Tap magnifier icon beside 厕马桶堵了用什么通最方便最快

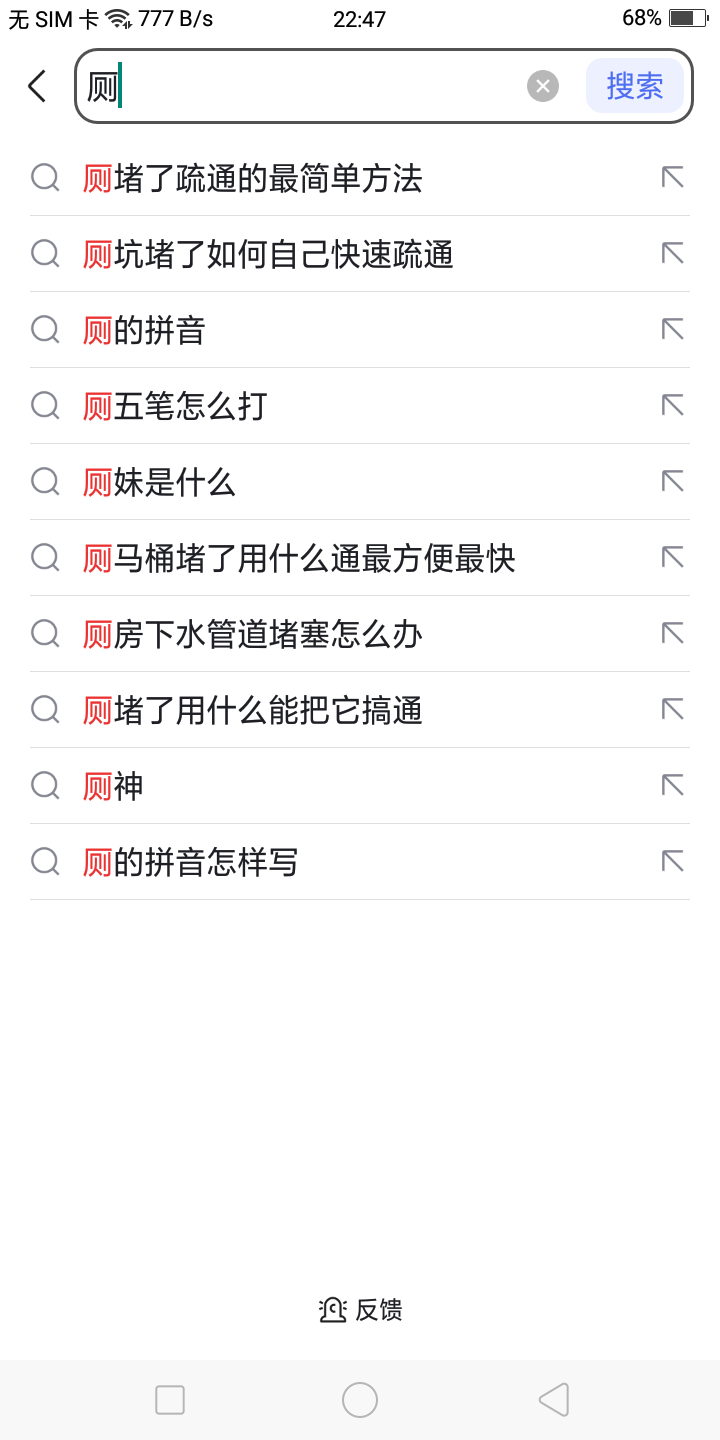tap(45, 558)
